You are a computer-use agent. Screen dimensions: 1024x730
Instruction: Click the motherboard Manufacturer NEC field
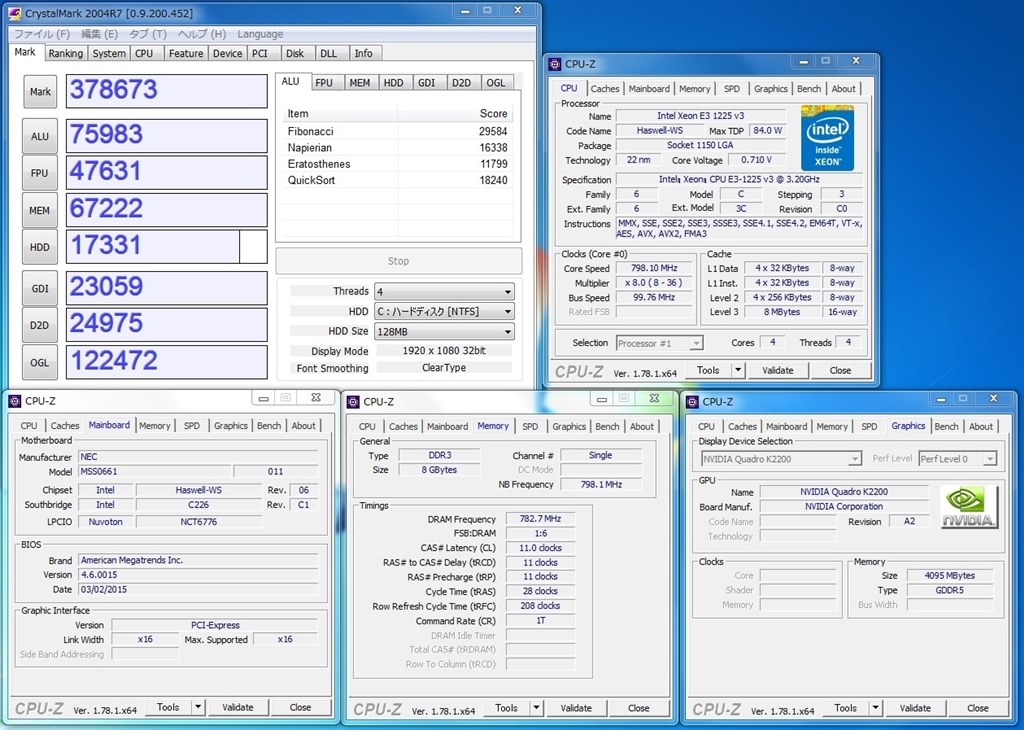pyautogui.click(x=199, y=456)
